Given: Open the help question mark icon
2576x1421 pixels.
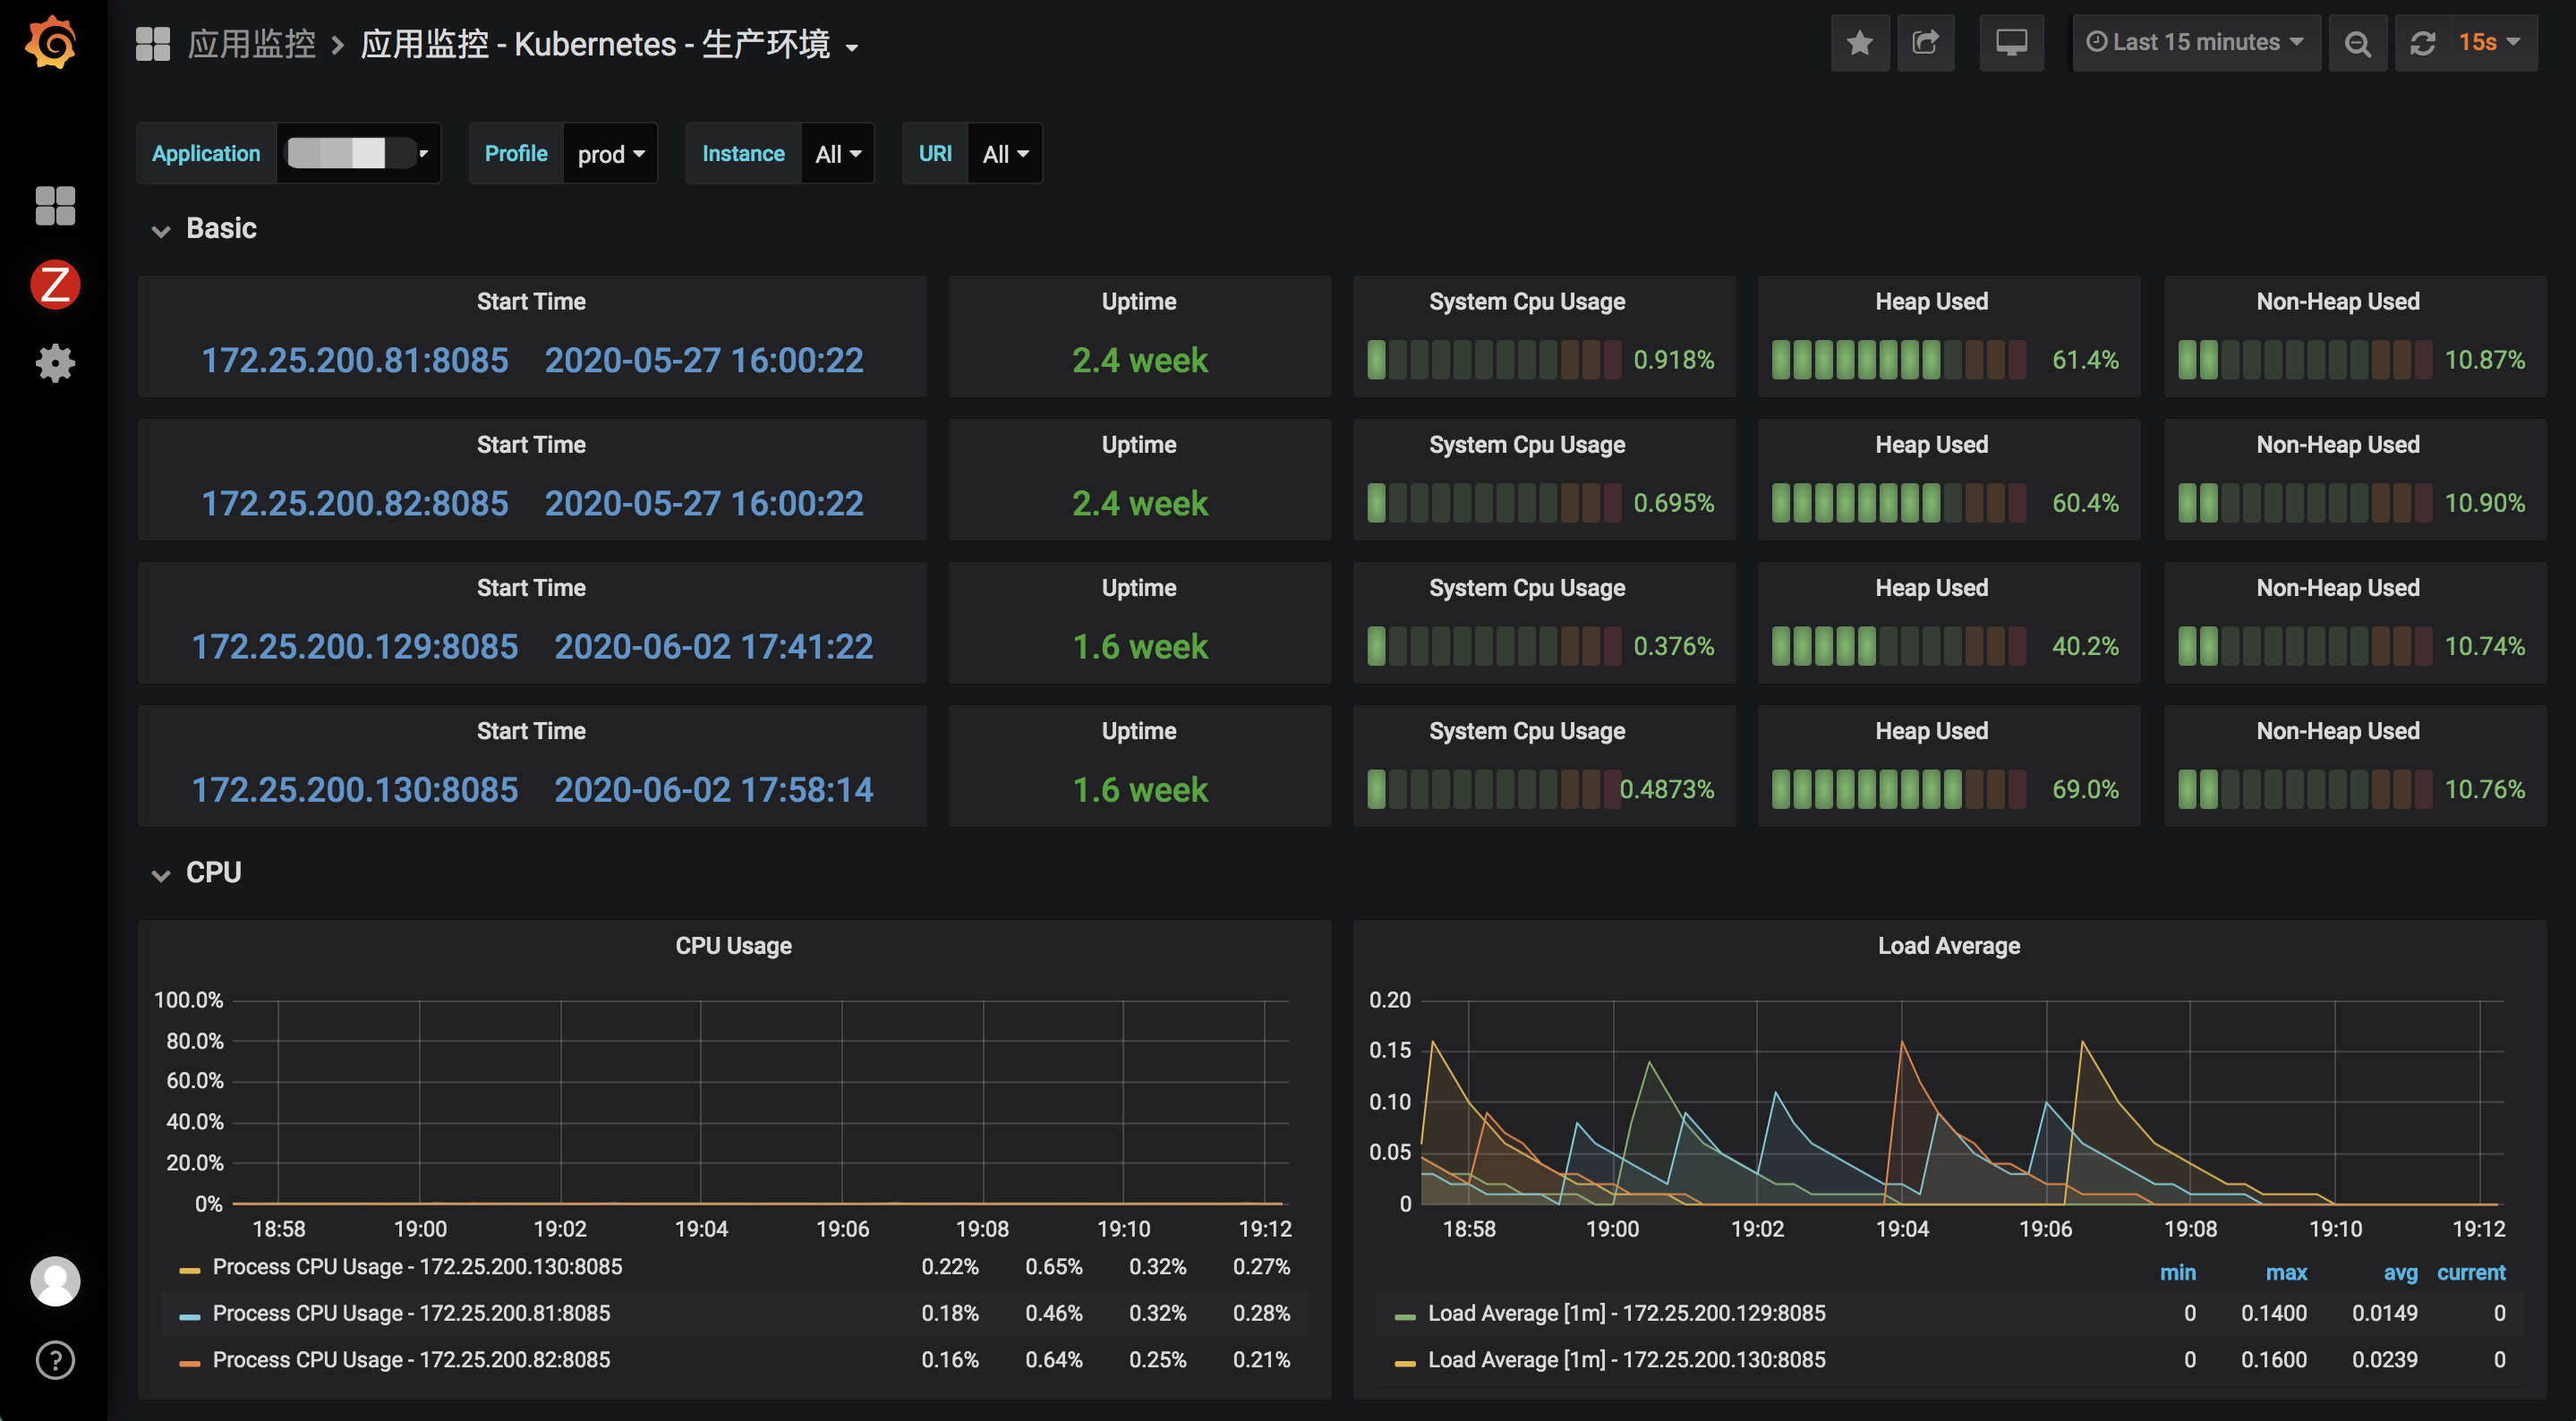Looking at the screenshot, I should click(55, 1360).
